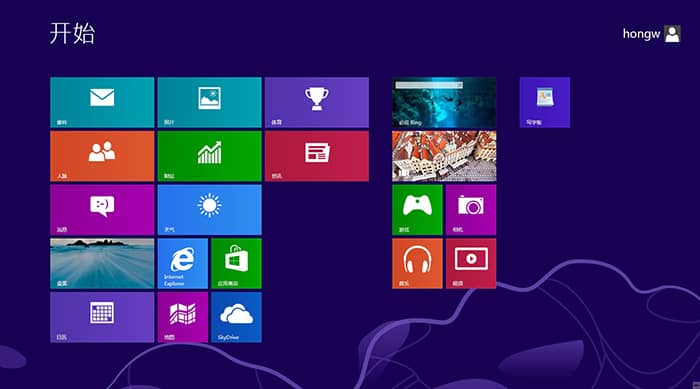Open the Bing tile with underwater image
This screenshot has height=389, width=700.
(444, 102)
